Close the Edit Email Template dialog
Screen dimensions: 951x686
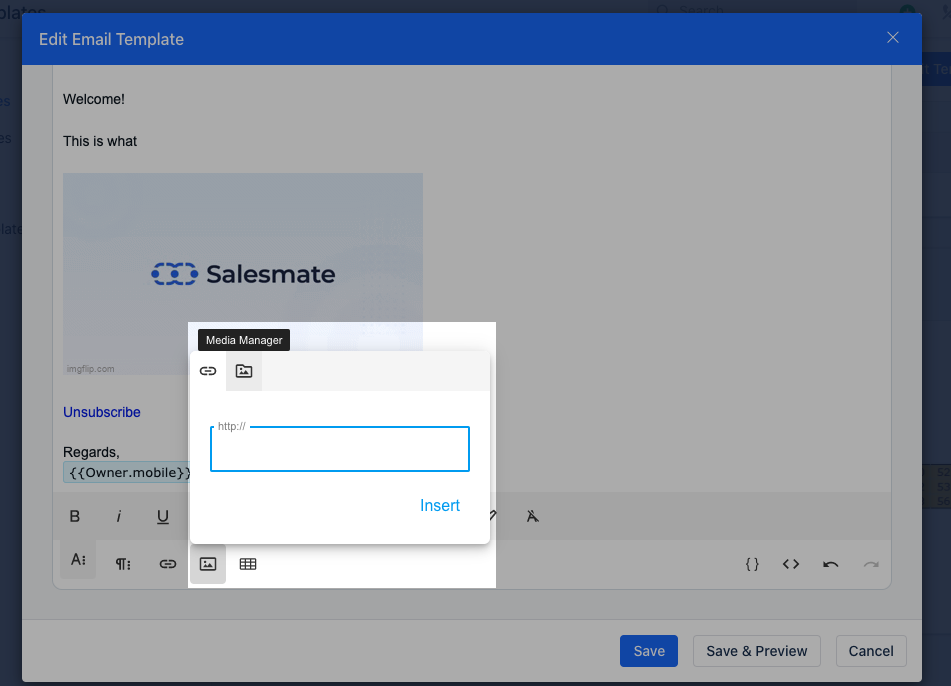click(893, 38)
